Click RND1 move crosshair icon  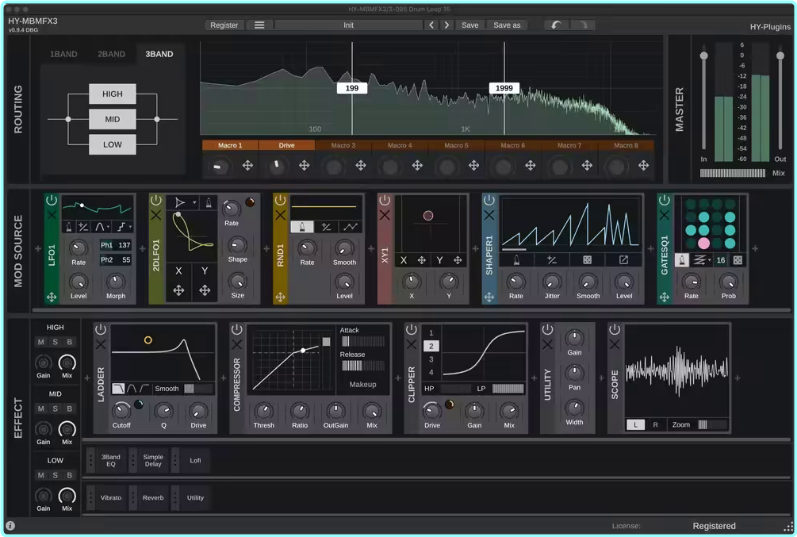point(280,297)
